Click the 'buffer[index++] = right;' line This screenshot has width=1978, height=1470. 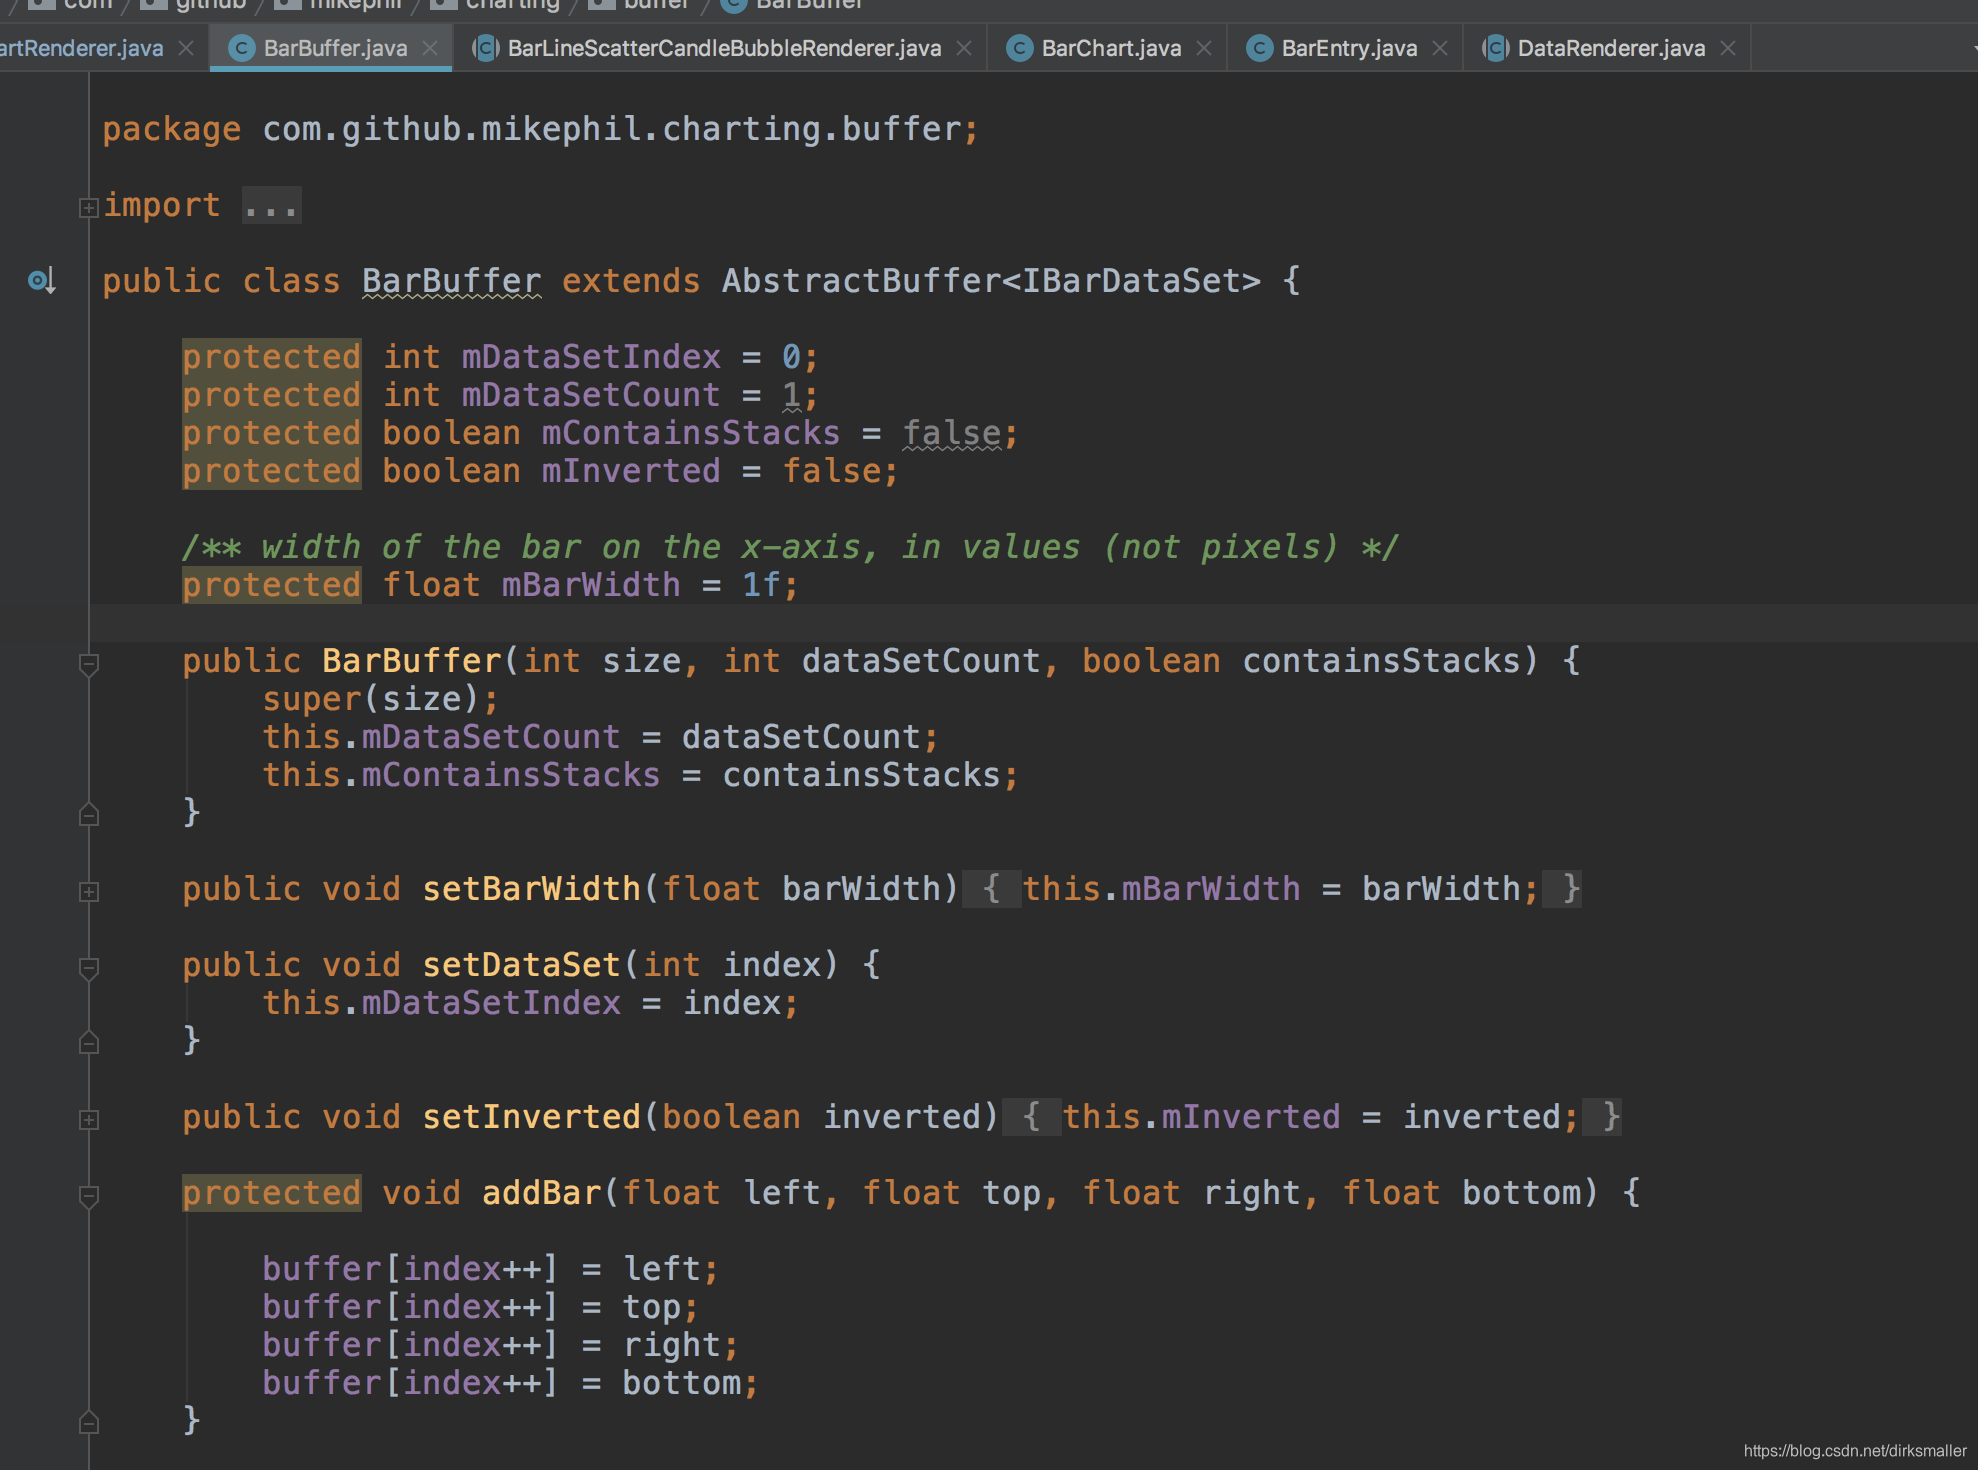pos(500,1345)
